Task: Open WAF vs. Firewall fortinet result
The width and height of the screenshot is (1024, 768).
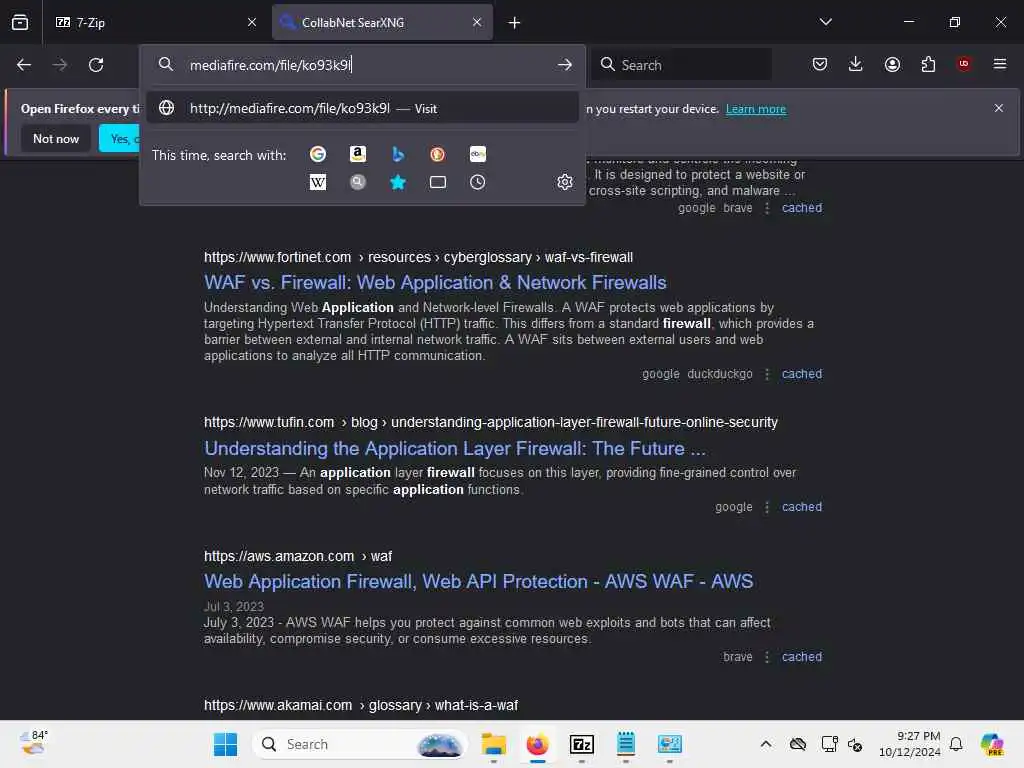Action: click(435, 283)
